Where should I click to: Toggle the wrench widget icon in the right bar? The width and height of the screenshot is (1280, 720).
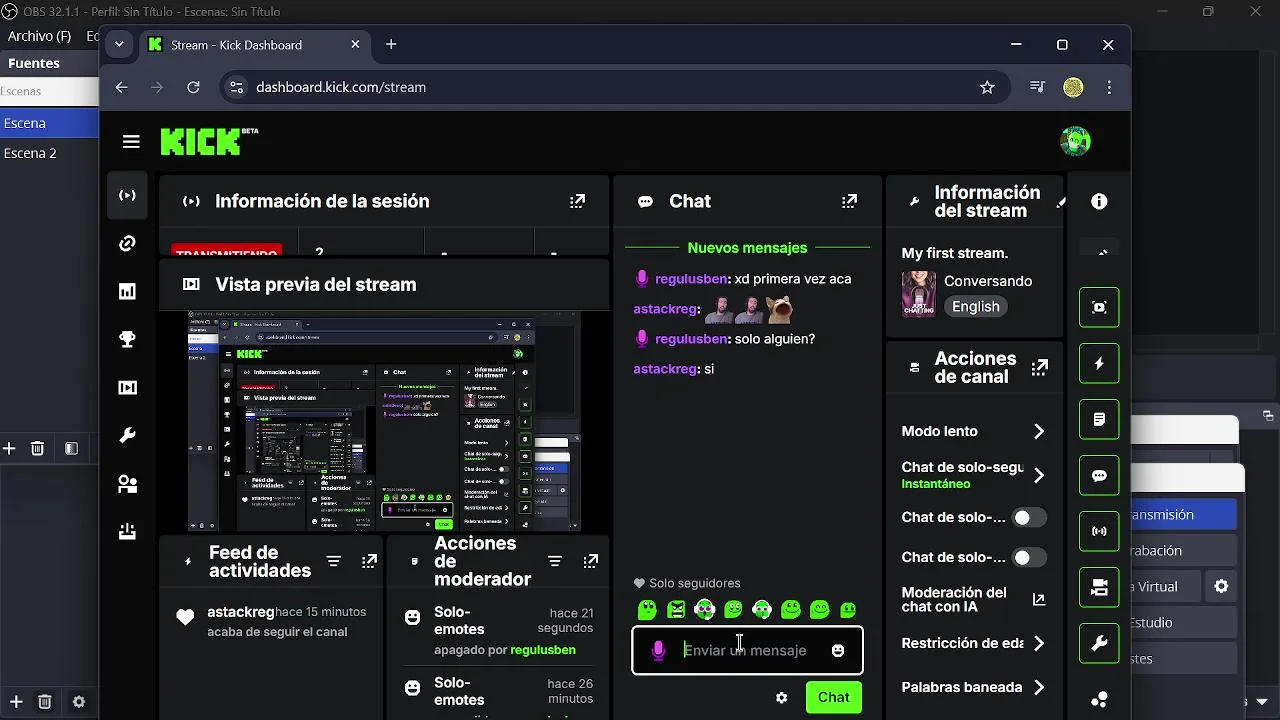(x=1099, y=643)
